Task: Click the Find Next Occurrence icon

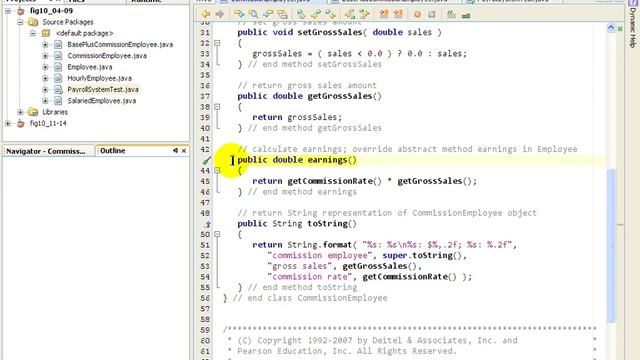Action: [x=268, y=15]
